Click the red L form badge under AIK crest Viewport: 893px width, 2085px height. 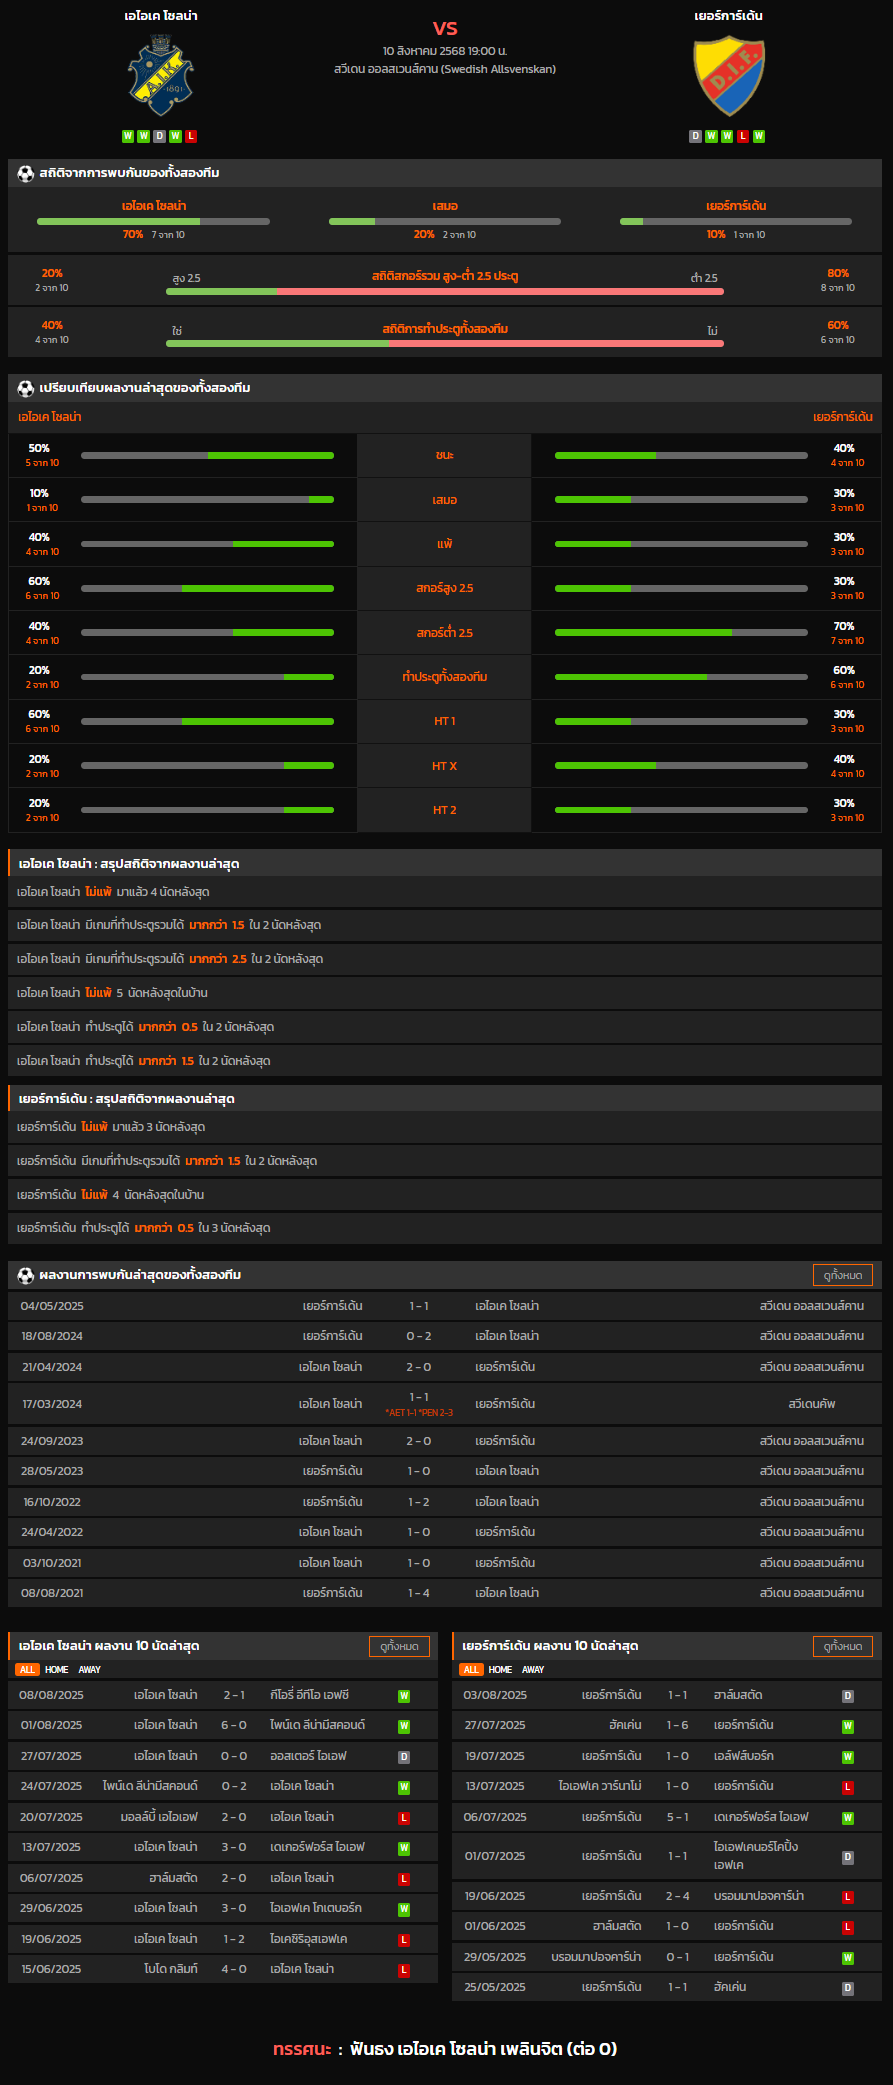click(191, 136)
